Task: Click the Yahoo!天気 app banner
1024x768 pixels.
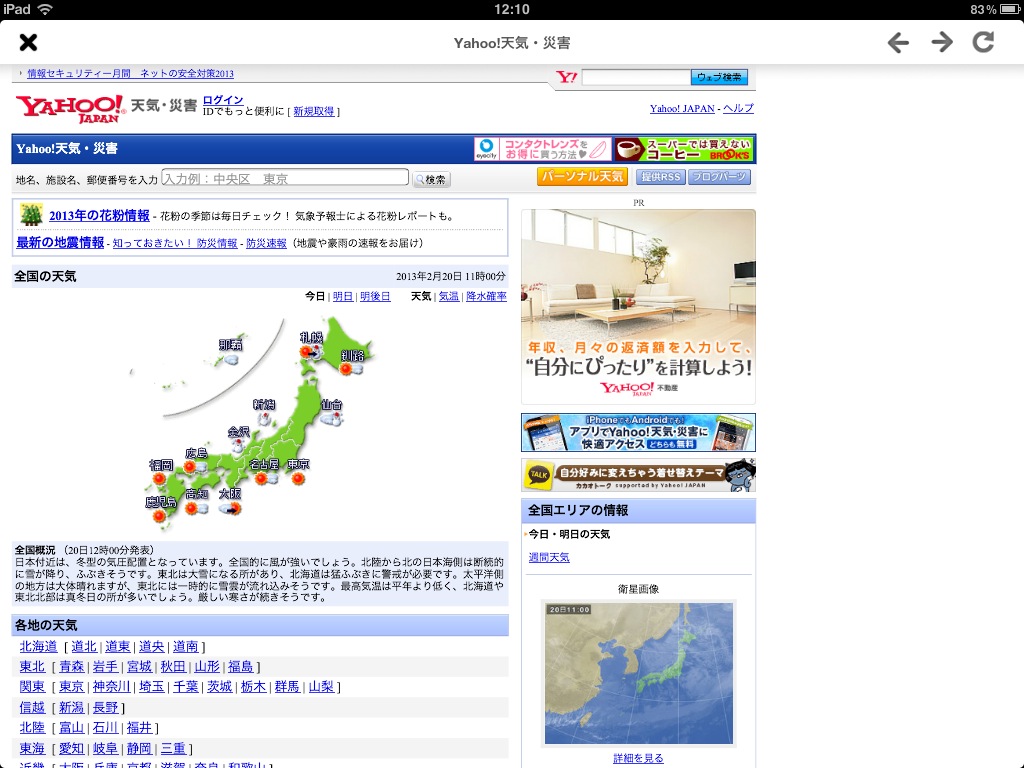Action: 638,432
